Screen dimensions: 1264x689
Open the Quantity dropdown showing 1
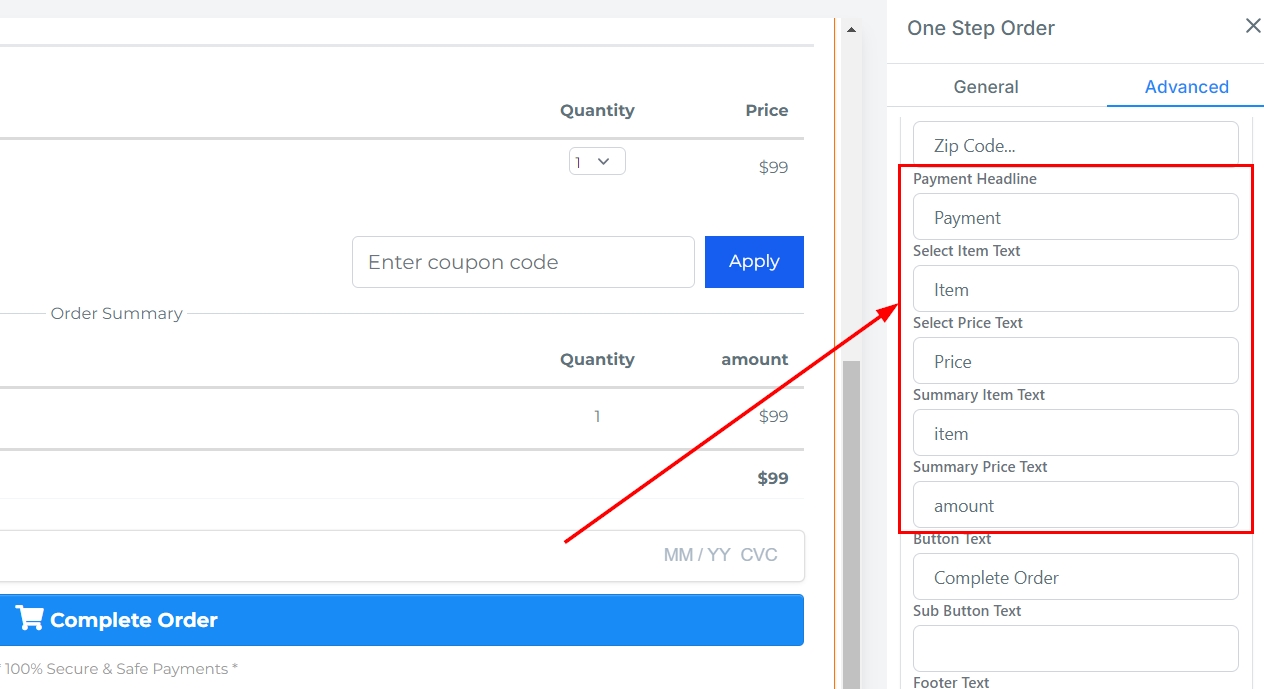pyautogui.click(x=597, y=161)
